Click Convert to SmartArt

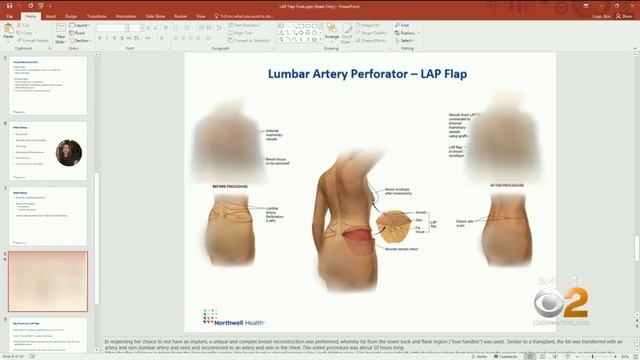249,40
